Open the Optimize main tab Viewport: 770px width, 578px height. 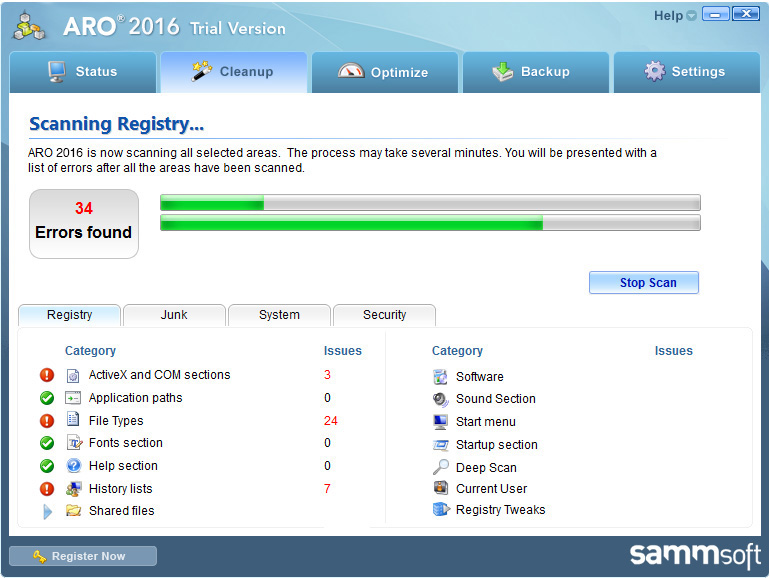pyautogui.click(x=384, y=72)
